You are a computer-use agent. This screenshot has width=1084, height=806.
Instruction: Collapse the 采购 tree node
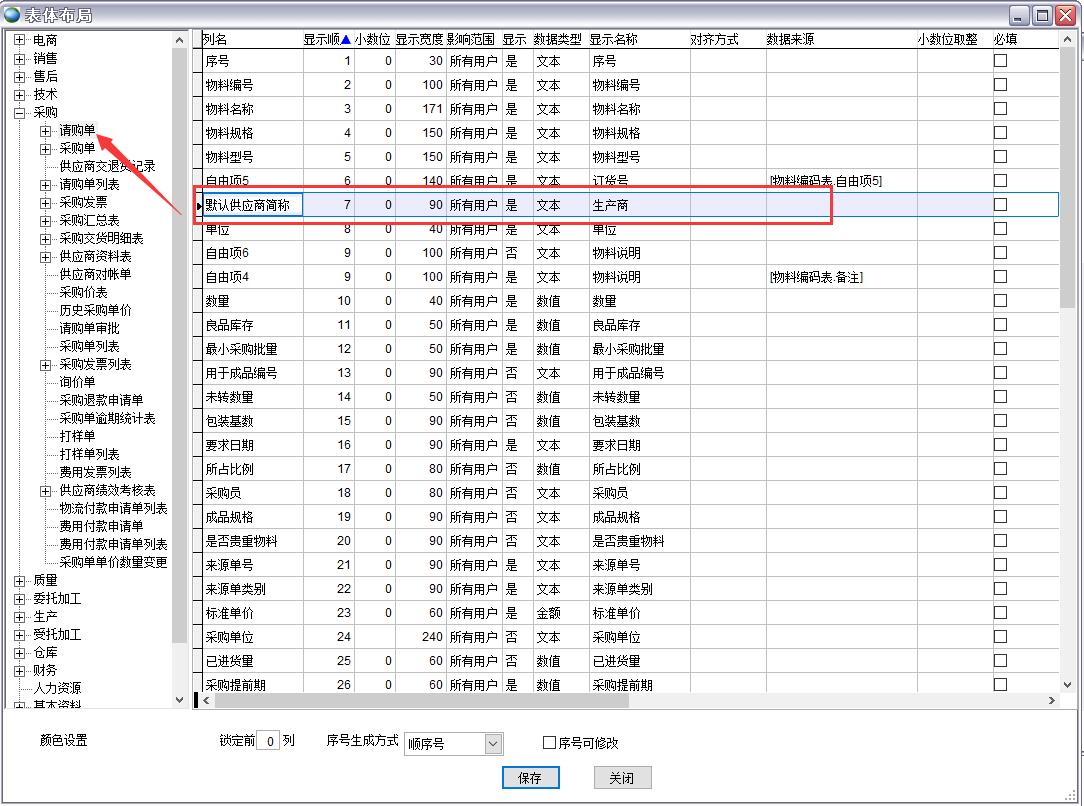point(19,112)
